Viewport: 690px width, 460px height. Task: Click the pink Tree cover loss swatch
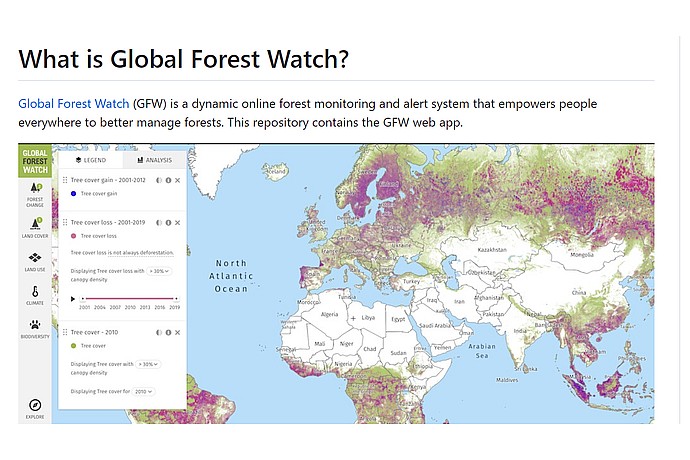coord(73,236)
